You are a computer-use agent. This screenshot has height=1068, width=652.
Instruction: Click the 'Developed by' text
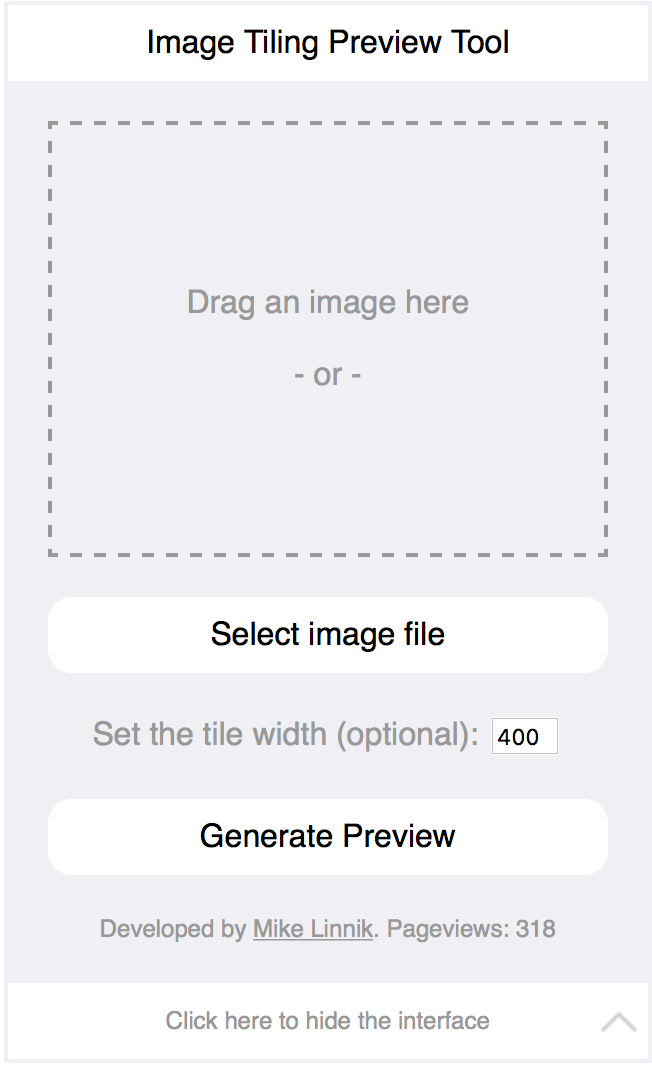pos(172,929)
